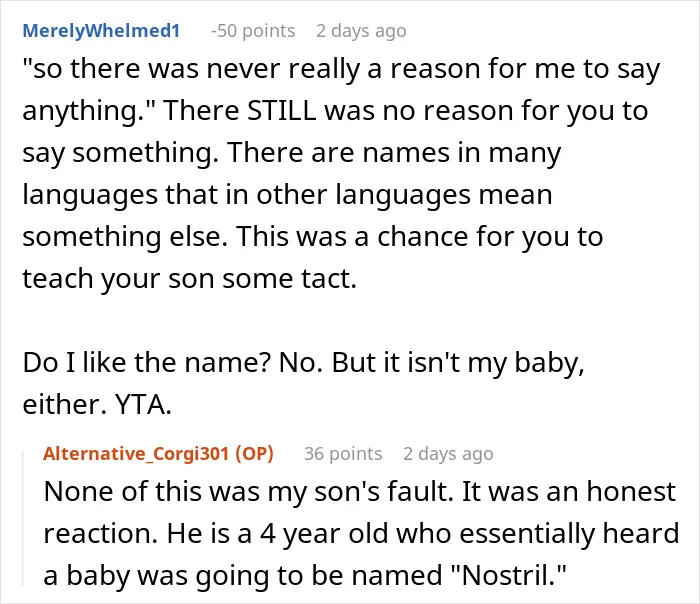Open MerelyWhelmed1's user profile

[x=101, y=31]
